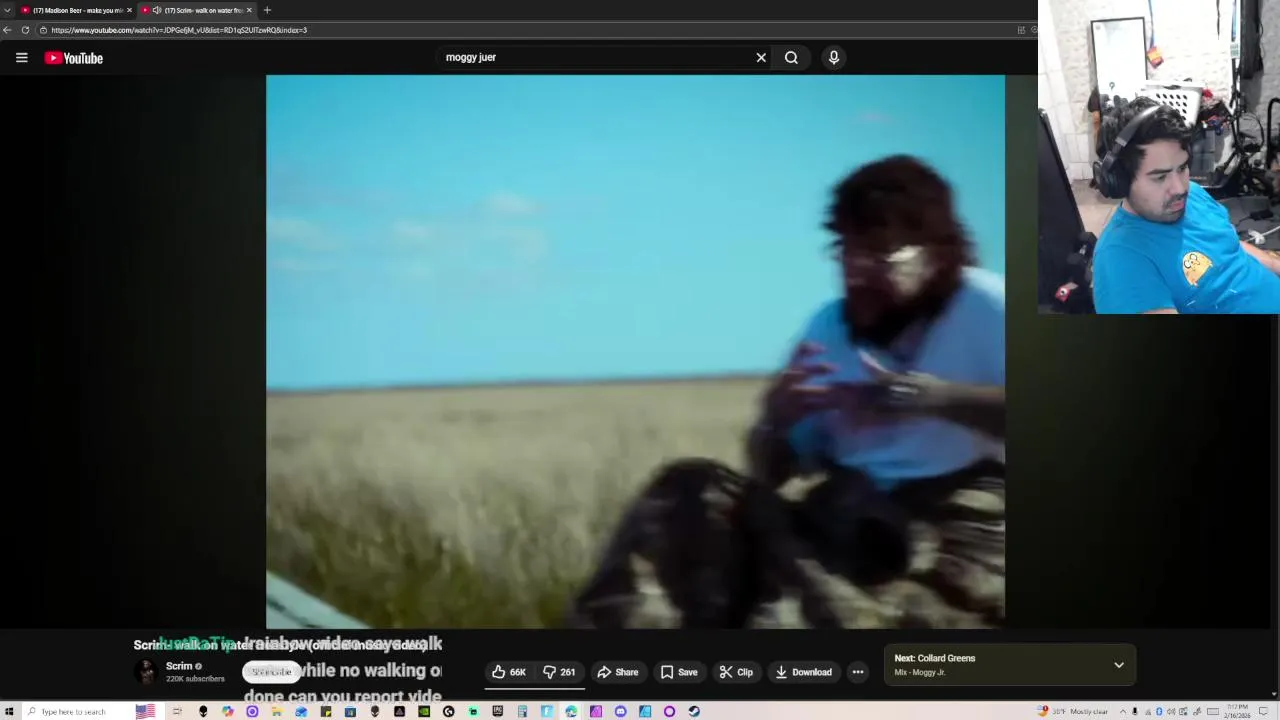Download the video

804,672
